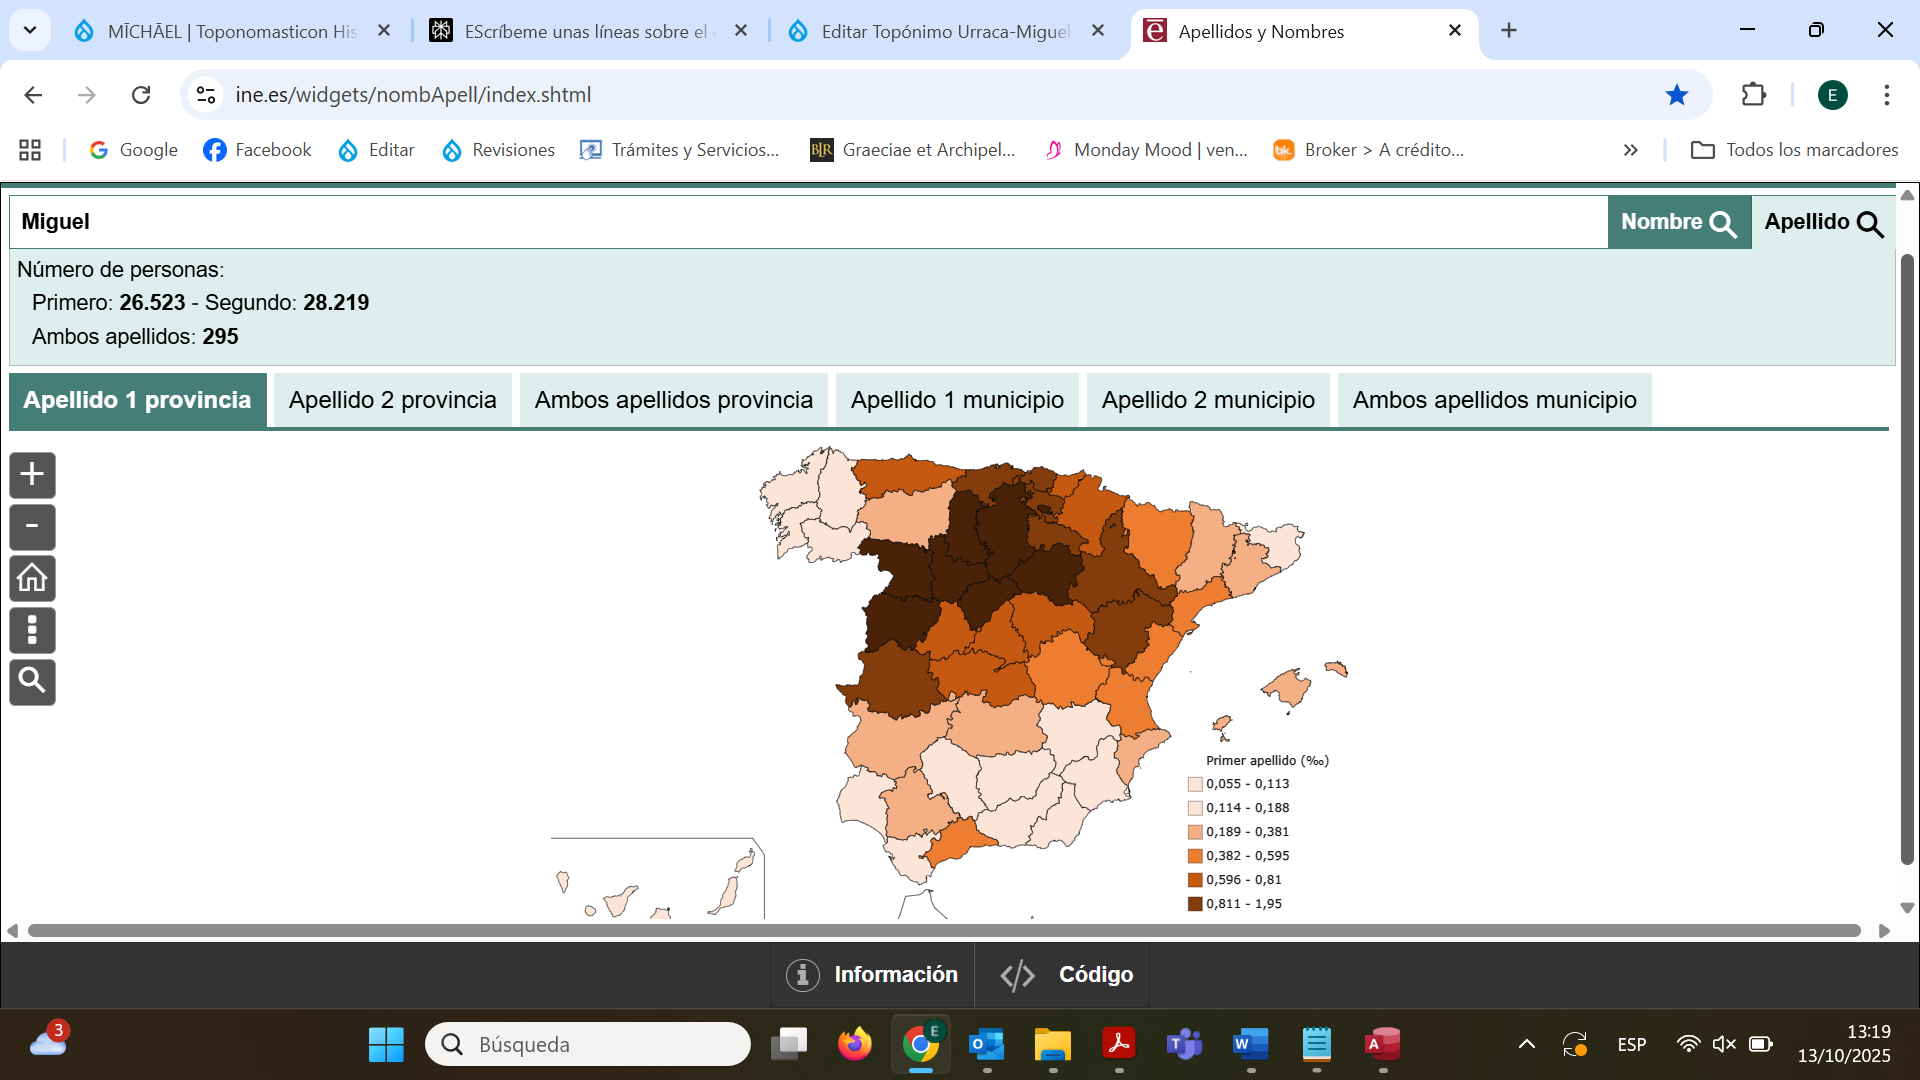
Task: Expand hidden bookmarks chevron
Action: tap(1630, 150)
